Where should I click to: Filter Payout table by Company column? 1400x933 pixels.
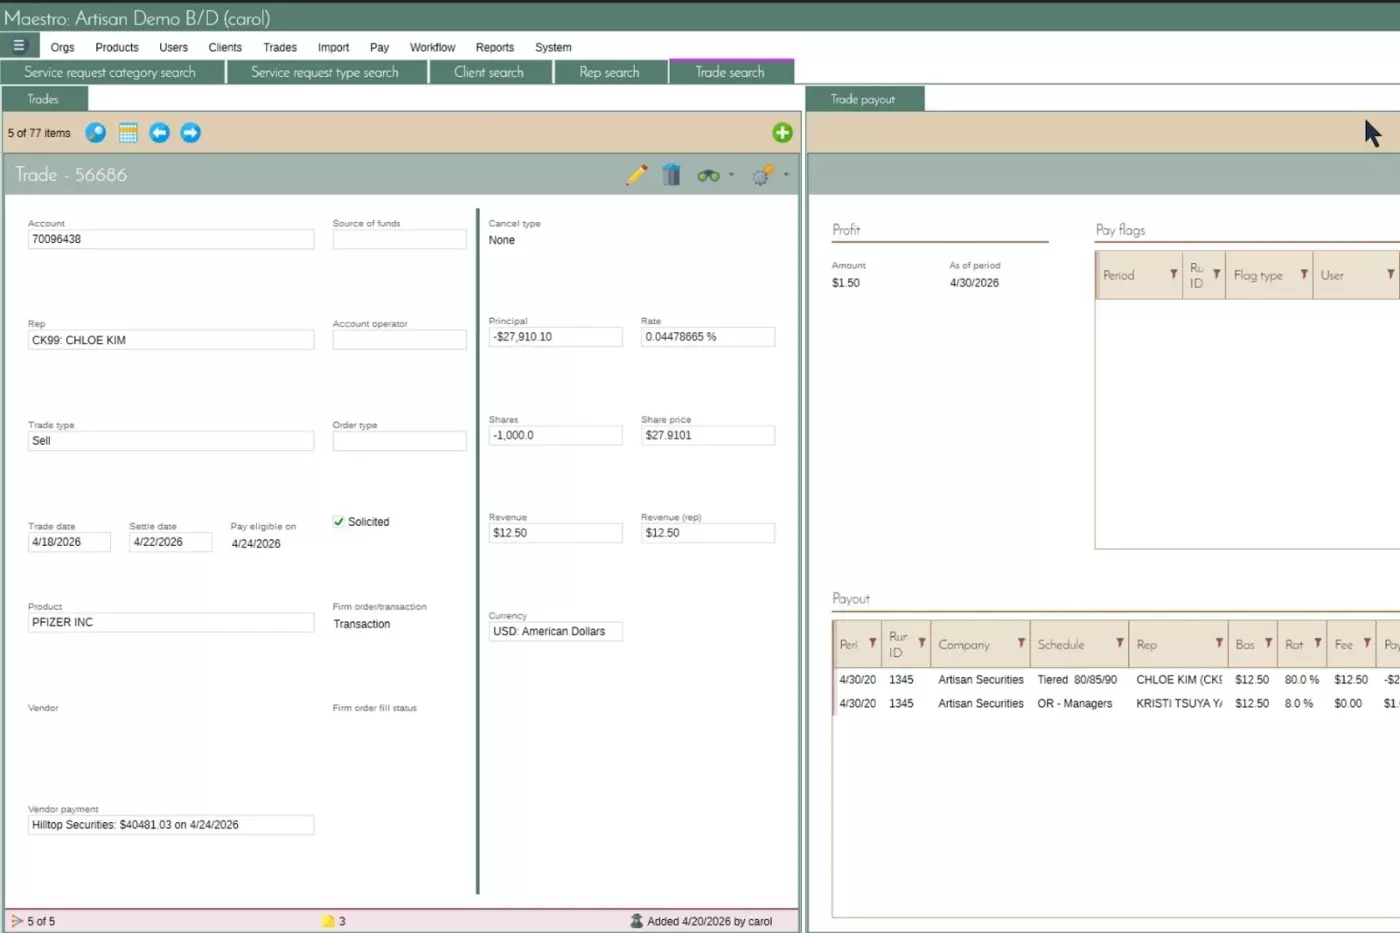pyautogui.click(x=1021, y=643)
